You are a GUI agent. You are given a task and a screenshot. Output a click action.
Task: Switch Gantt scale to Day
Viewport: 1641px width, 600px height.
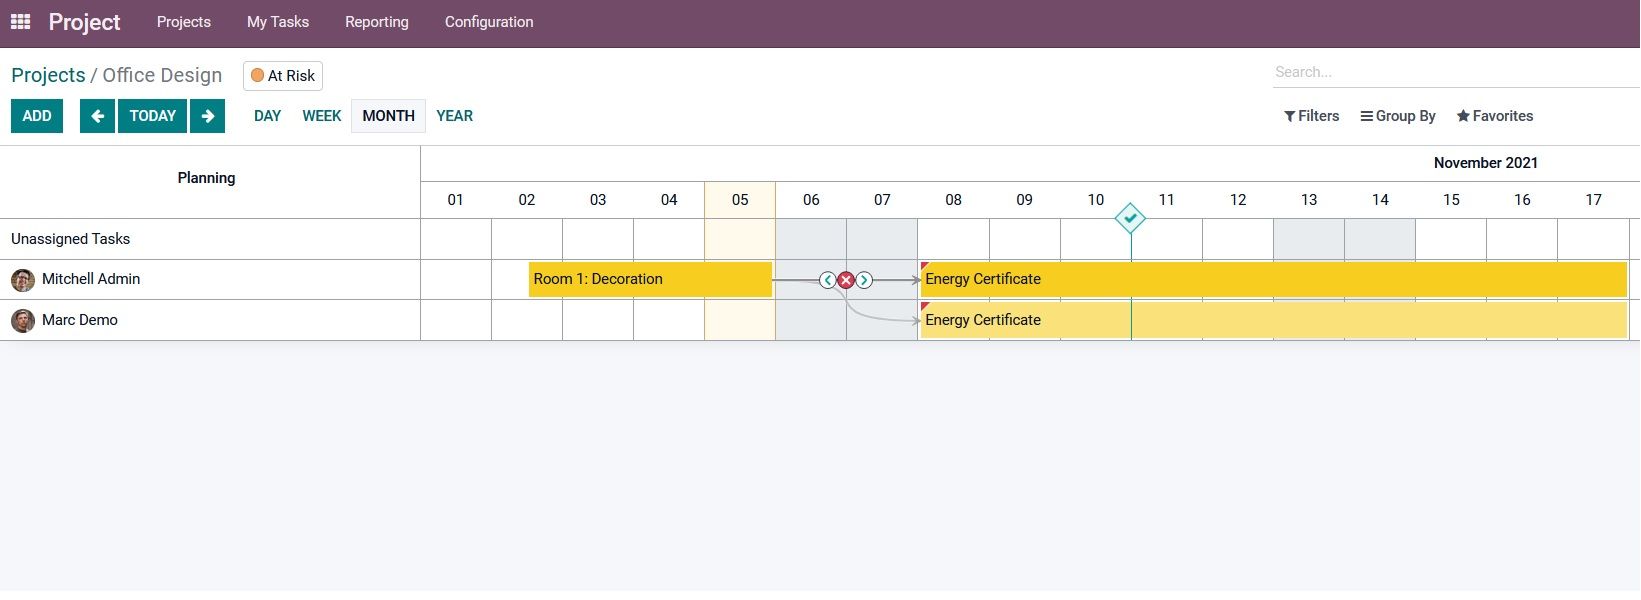click(x=267, y=116)
